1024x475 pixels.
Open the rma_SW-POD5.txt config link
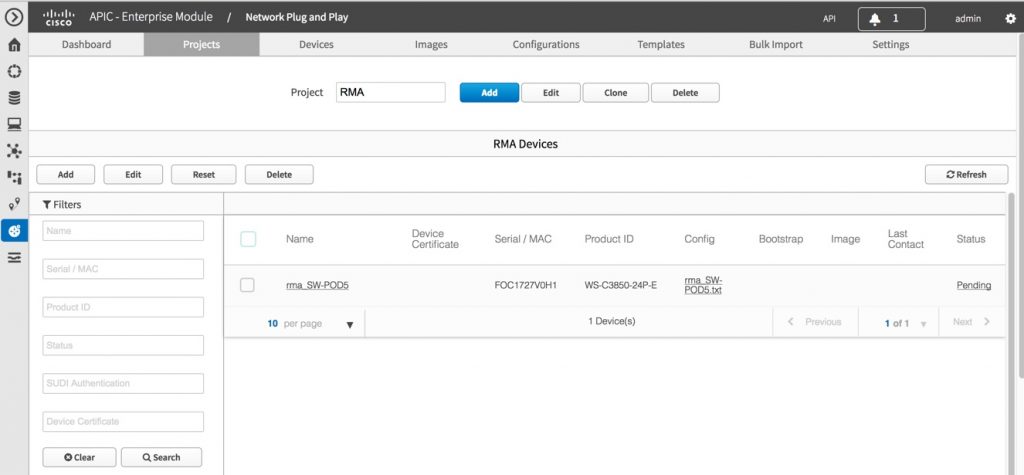(704, 285)
